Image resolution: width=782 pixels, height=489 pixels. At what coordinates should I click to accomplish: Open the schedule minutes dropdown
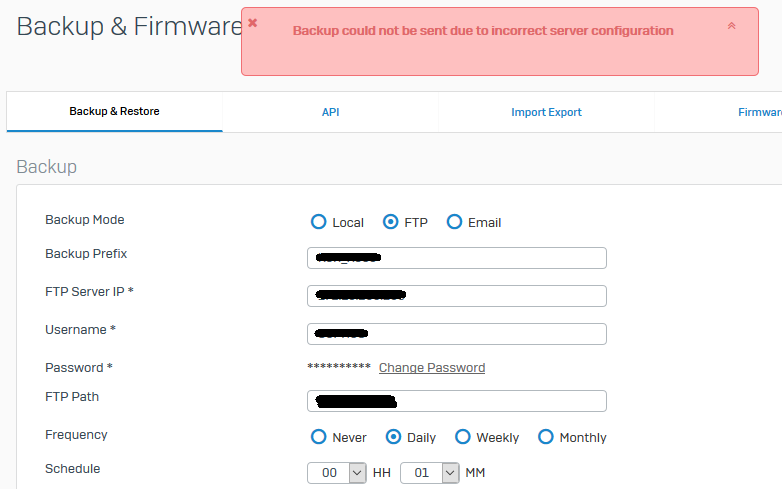click(x=430, y=472)
